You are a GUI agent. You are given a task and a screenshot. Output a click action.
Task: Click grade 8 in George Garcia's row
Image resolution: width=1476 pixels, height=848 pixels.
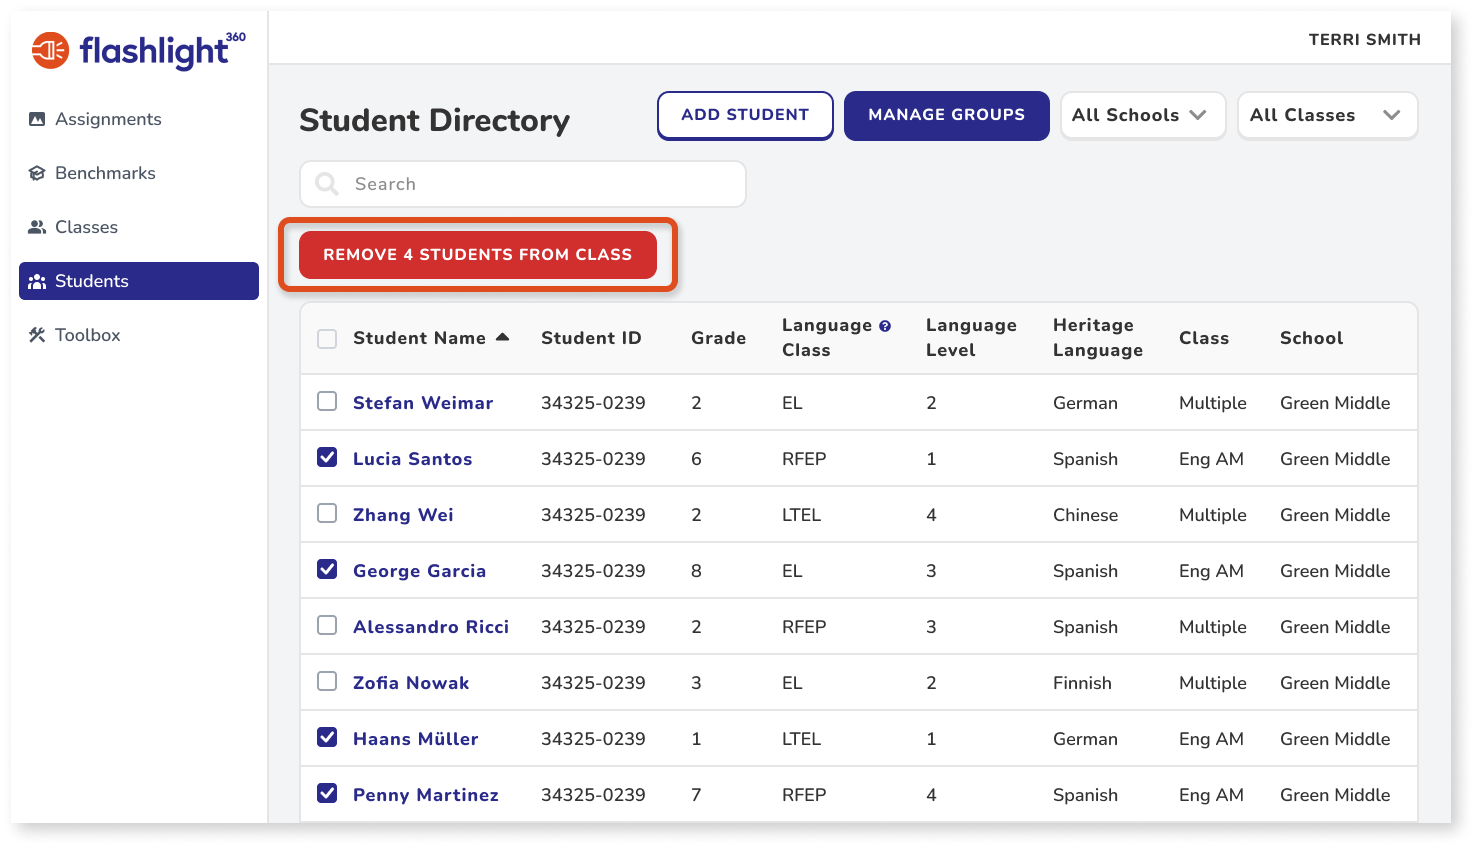click(696, 571)
